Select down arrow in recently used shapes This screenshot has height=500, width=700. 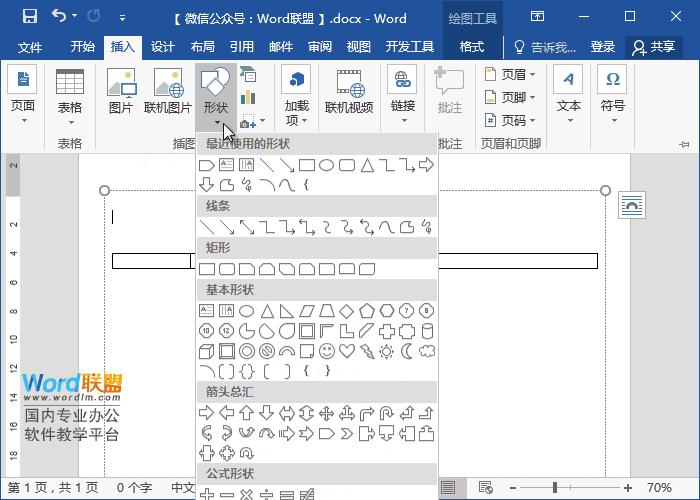206,184
